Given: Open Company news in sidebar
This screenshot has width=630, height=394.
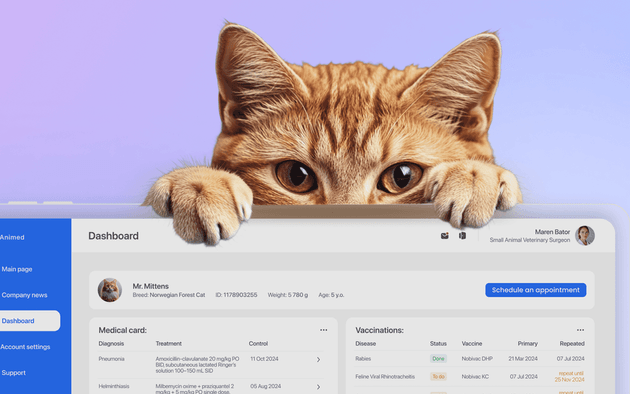Looking at the screenshot, I should tap(24, 295).
